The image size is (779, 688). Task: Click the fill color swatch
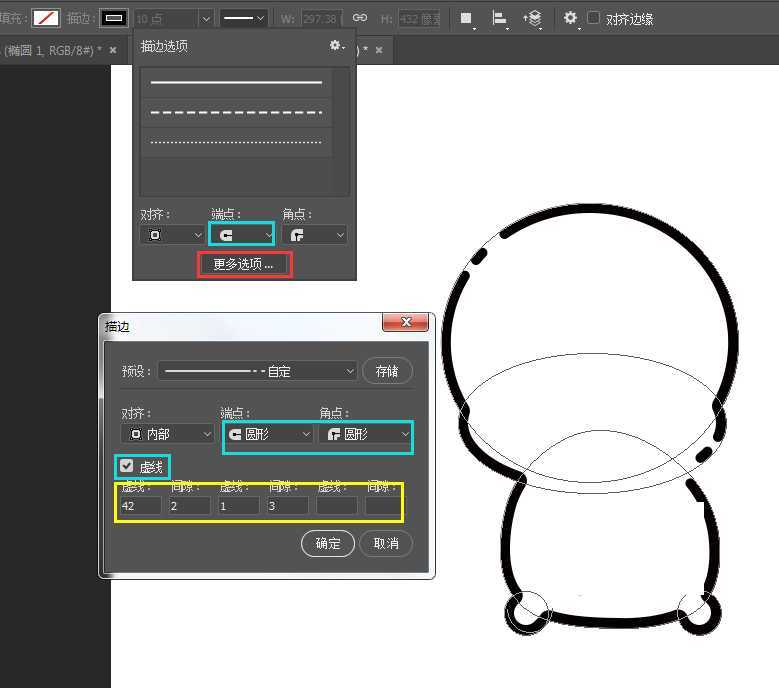coord(46,18)
